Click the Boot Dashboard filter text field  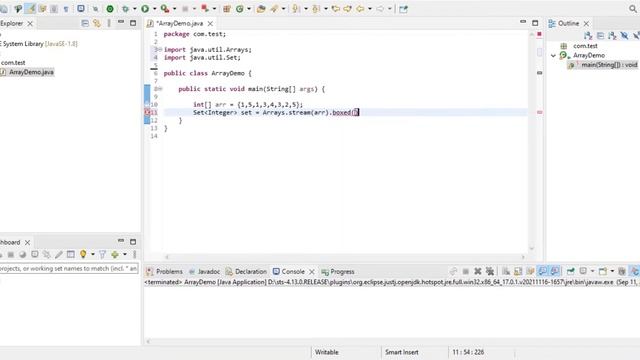69,269
